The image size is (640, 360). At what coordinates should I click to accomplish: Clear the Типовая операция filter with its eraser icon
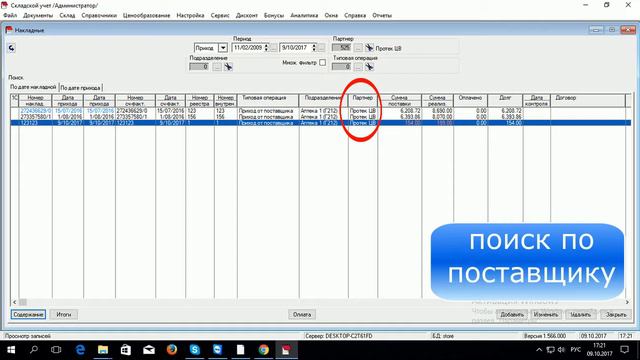click(369, 67)
